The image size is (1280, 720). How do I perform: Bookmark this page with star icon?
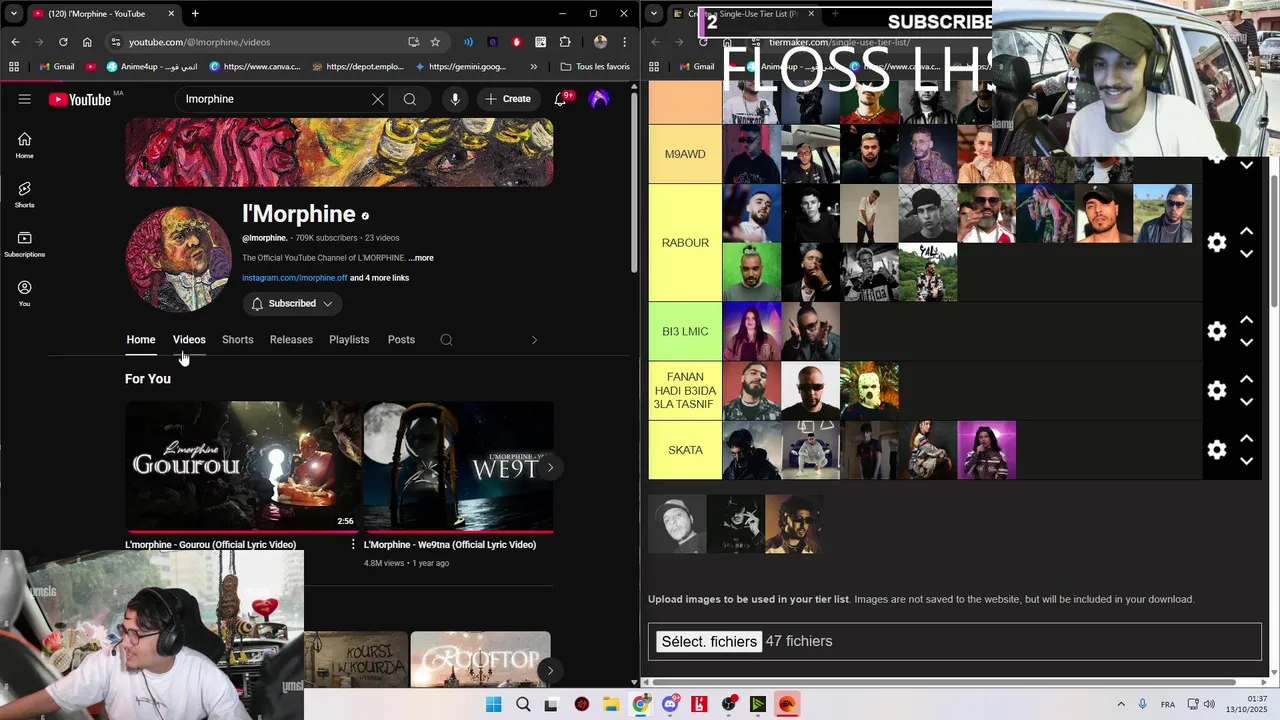pyautogui.click(x=435, y=42)
